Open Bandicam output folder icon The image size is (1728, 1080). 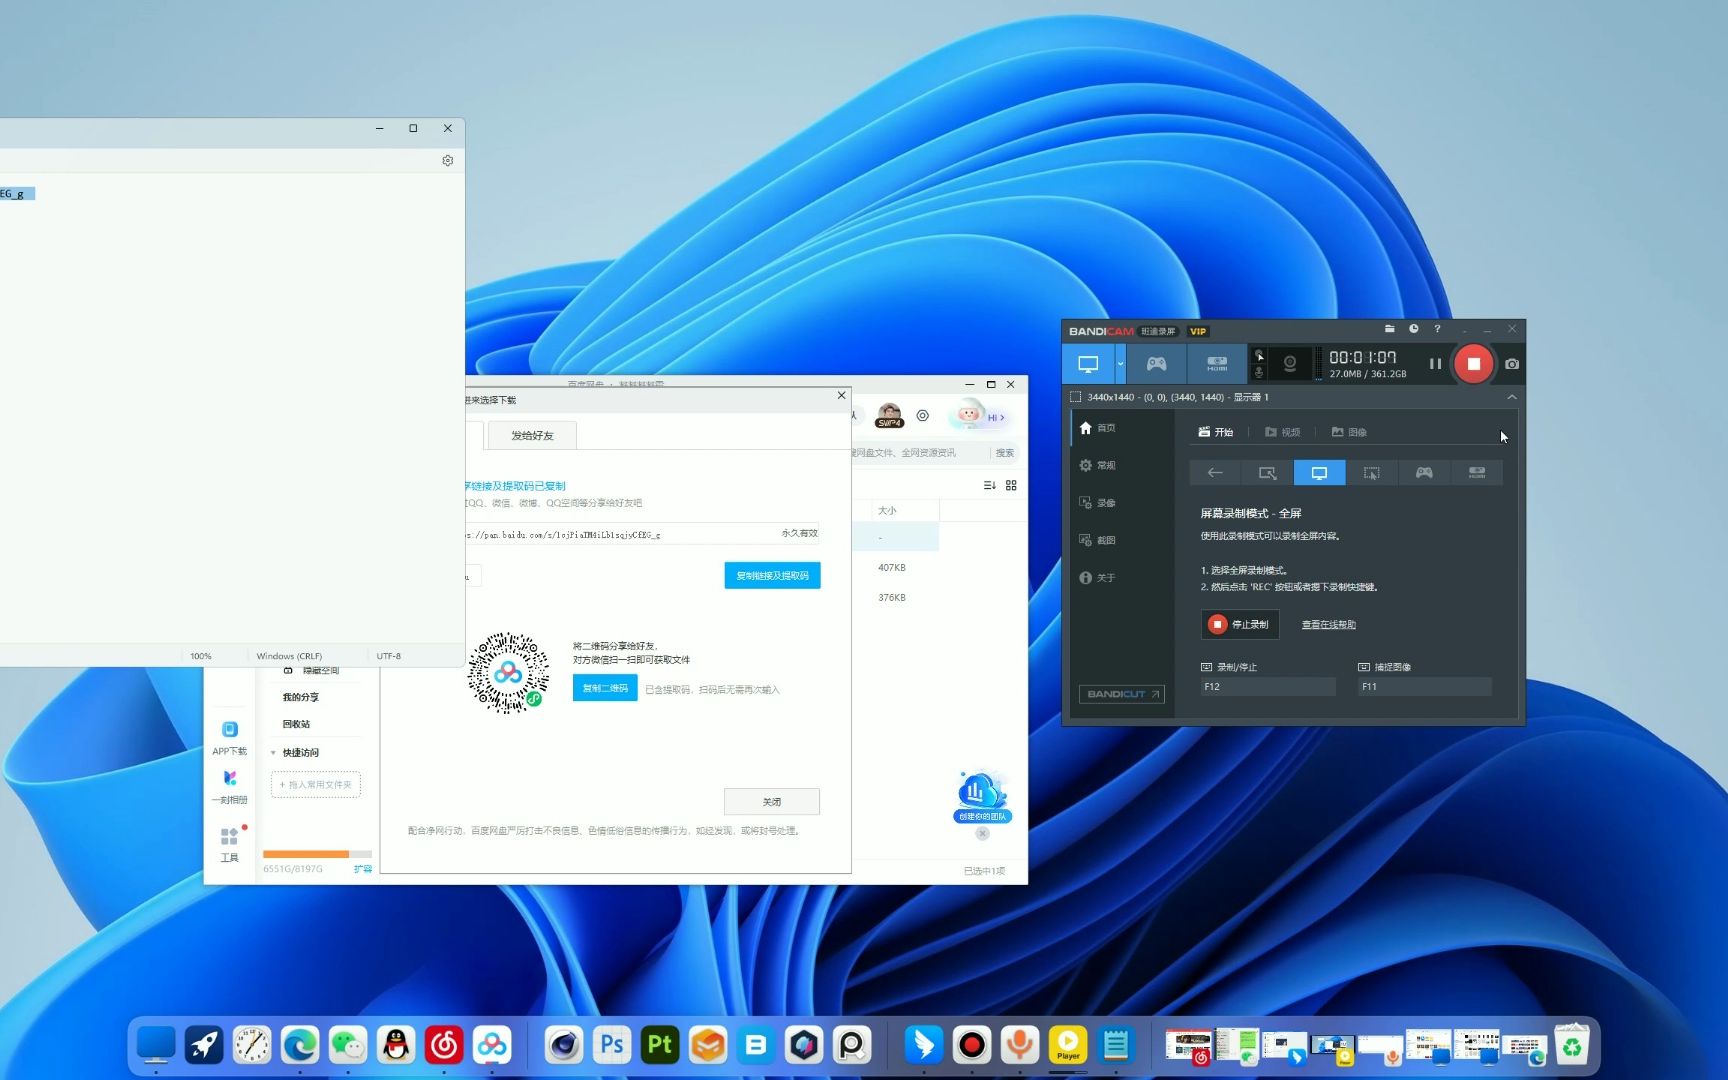click(1389, 329)
